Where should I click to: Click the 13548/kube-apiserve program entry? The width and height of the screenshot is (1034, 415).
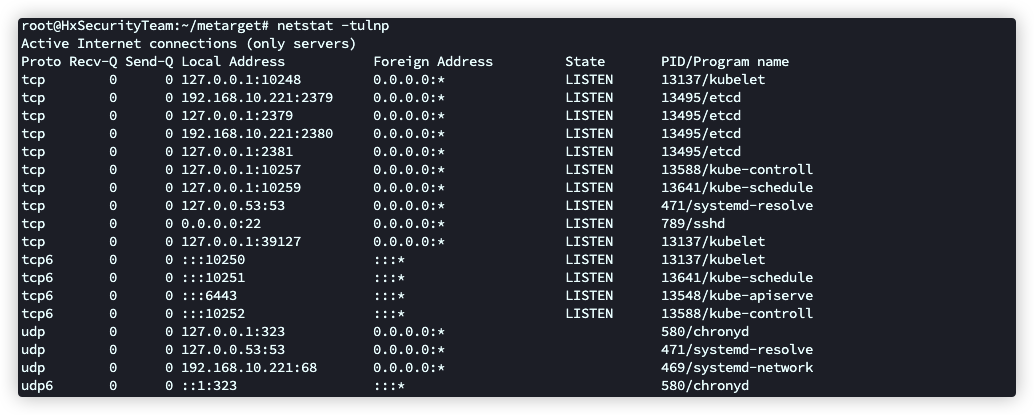[x=737, y=296]
